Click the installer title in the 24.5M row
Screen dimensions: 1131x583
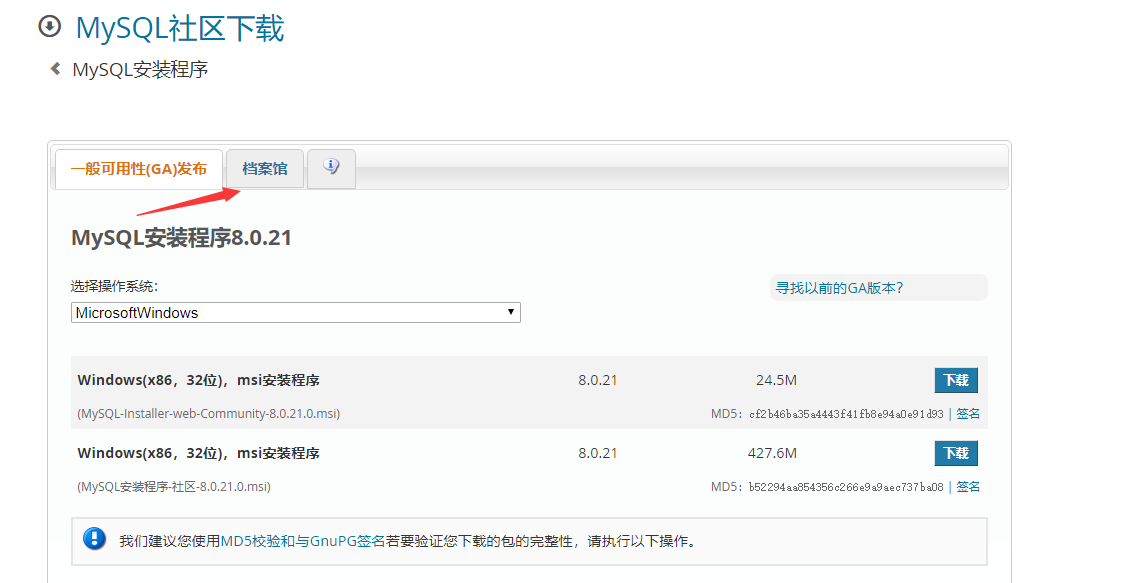(x=198, y=380)
